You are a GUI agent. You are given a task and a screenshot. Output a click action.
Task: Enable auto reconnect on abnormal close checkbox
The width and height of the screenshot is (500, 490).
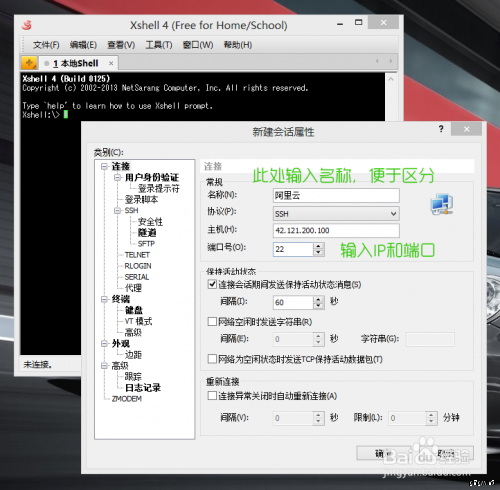click(x=212, y=396)
